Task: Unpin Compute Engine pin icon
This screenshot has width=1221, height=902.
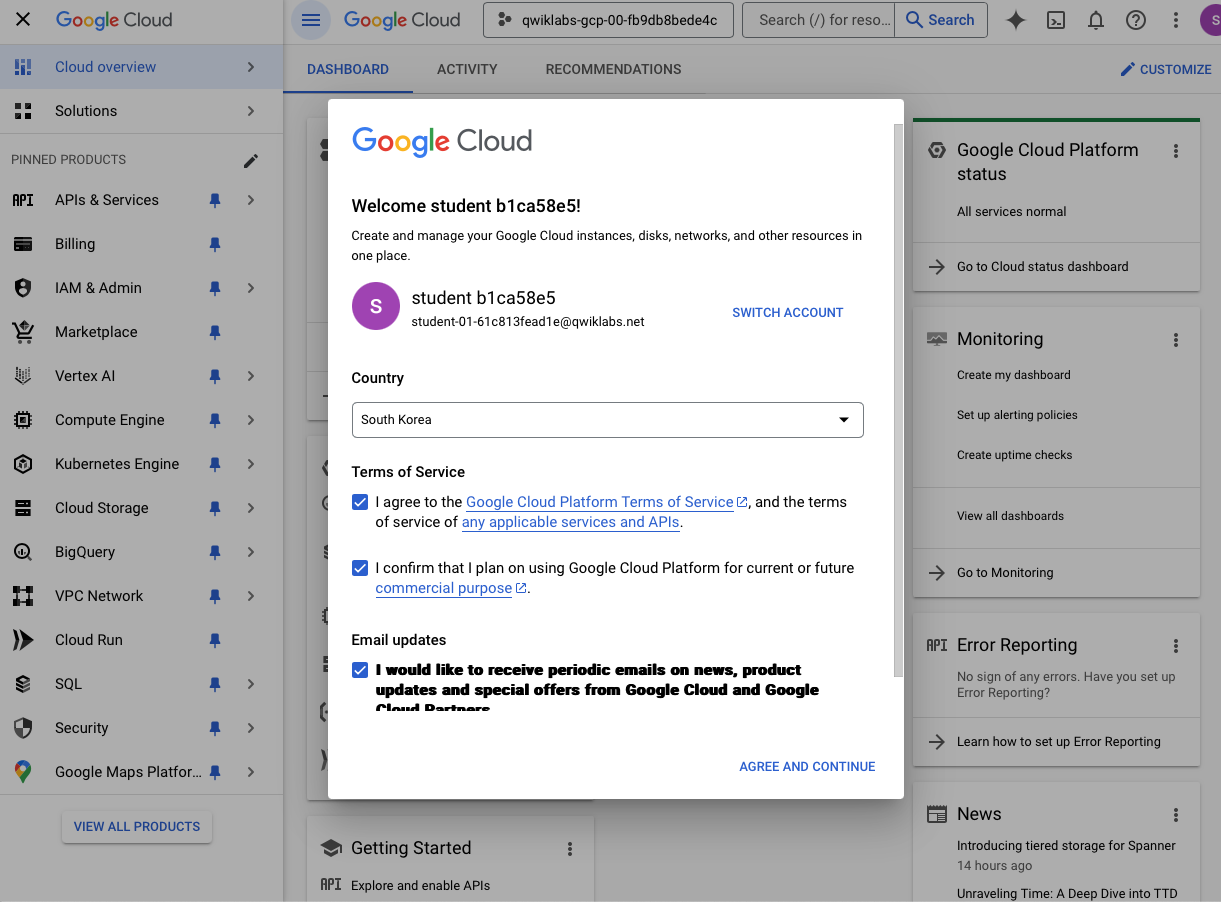Action: click(214, 420)
